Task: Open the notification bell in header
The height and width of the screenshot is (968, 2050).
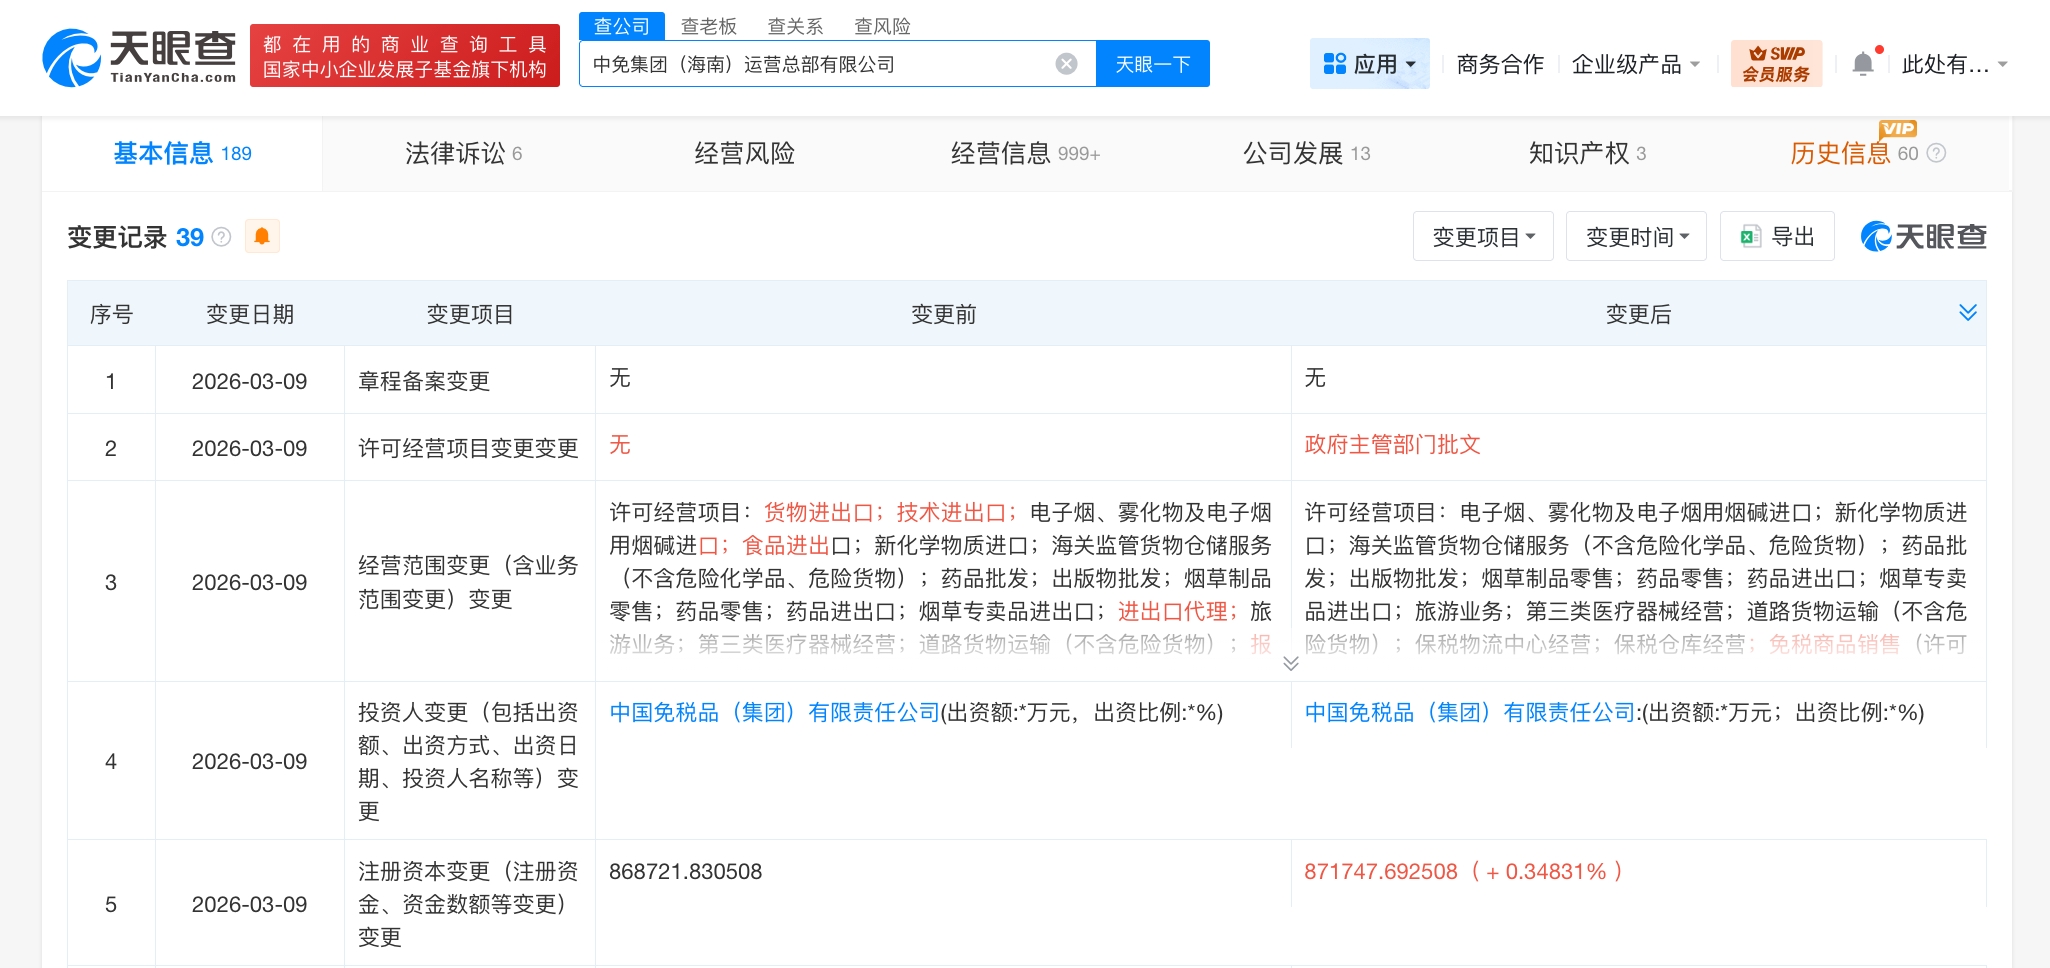Action: (1862, 64)
